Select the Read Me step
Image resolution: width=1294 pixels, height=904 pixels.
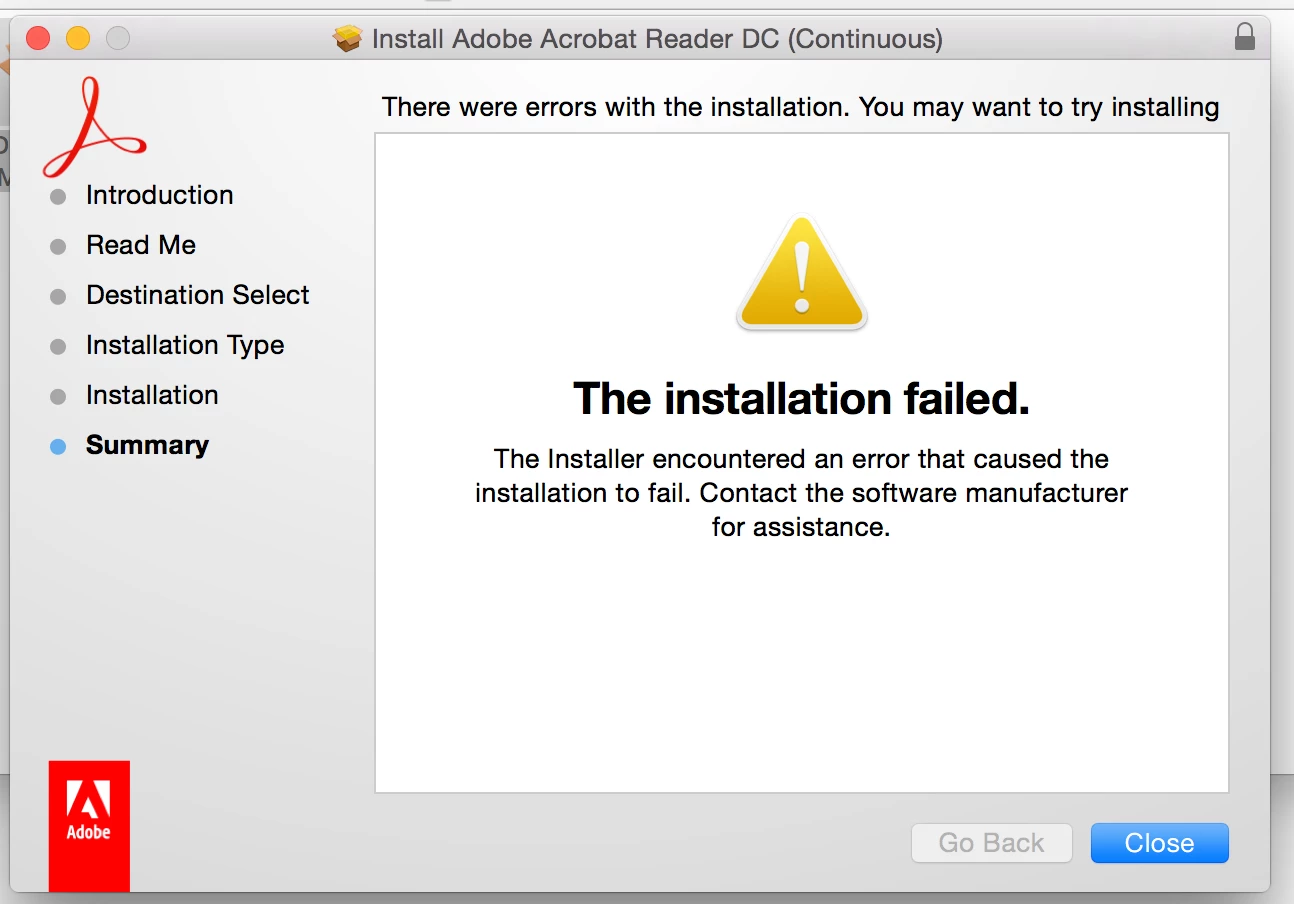141,245
